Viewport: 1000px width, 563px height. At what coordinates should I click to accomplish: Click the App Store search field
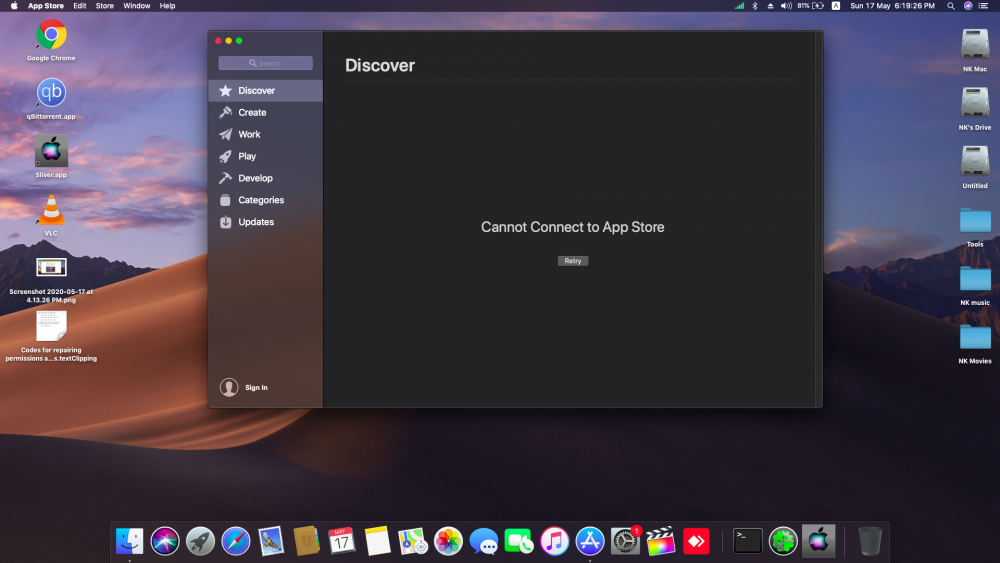(266, 63)
